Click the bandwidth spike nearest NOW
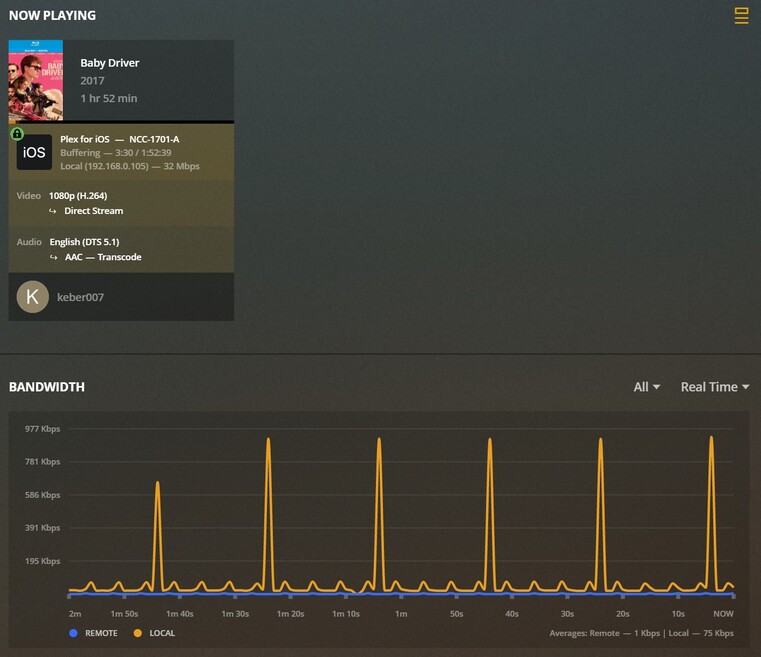The image size is (761, 657). point(711,513)
